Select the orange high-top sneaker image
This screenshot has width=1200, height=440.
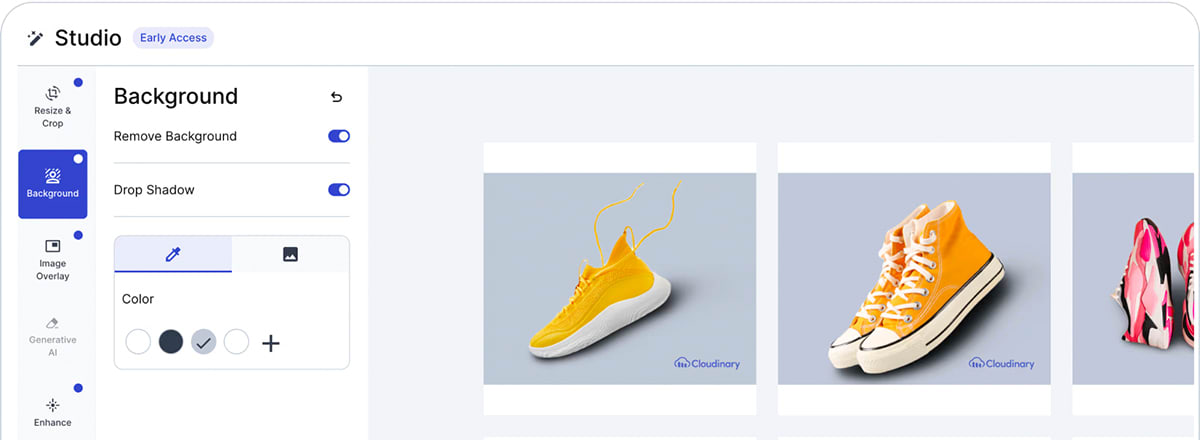click(914, 279)
